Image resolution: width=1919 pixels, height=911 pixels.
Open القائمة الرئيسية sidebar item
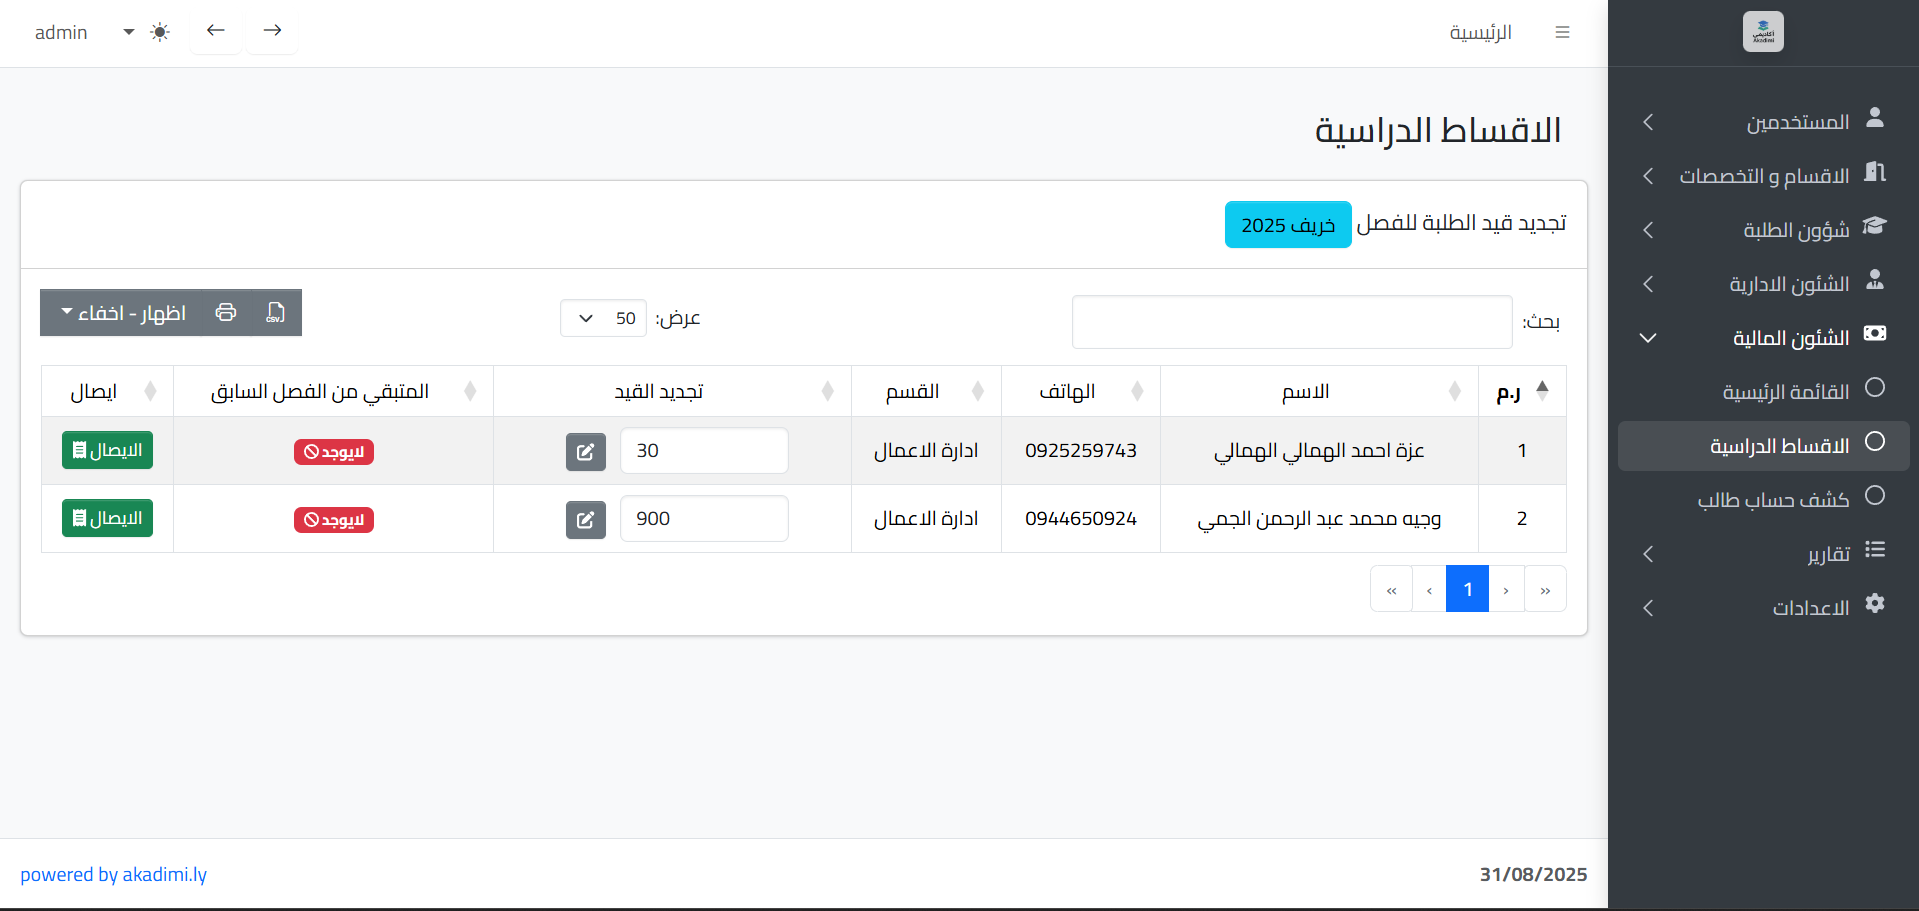click(1785, 391)
